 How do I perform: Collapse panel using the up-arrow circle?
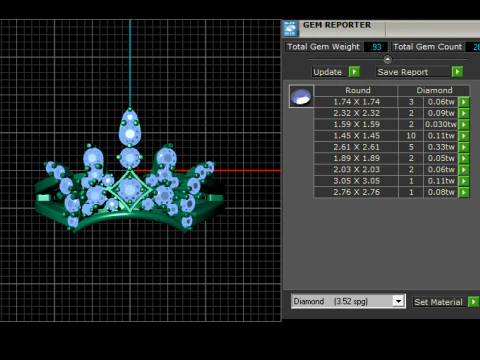point(387,60)
